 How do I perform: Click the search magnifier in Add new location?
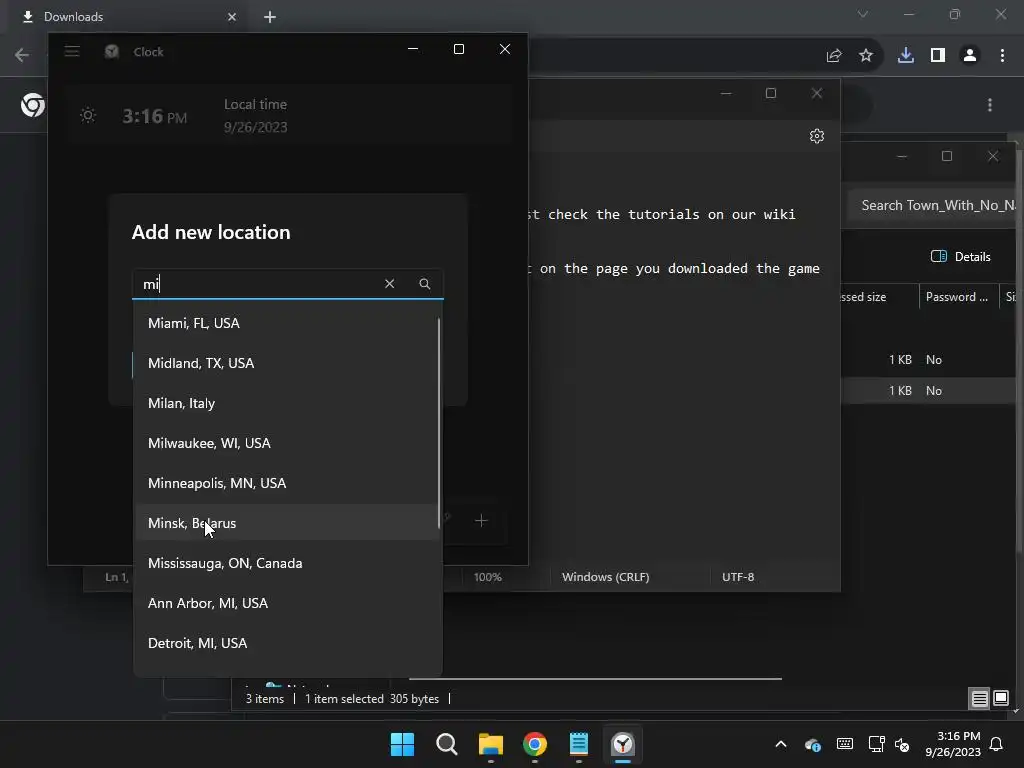[424, 283]
